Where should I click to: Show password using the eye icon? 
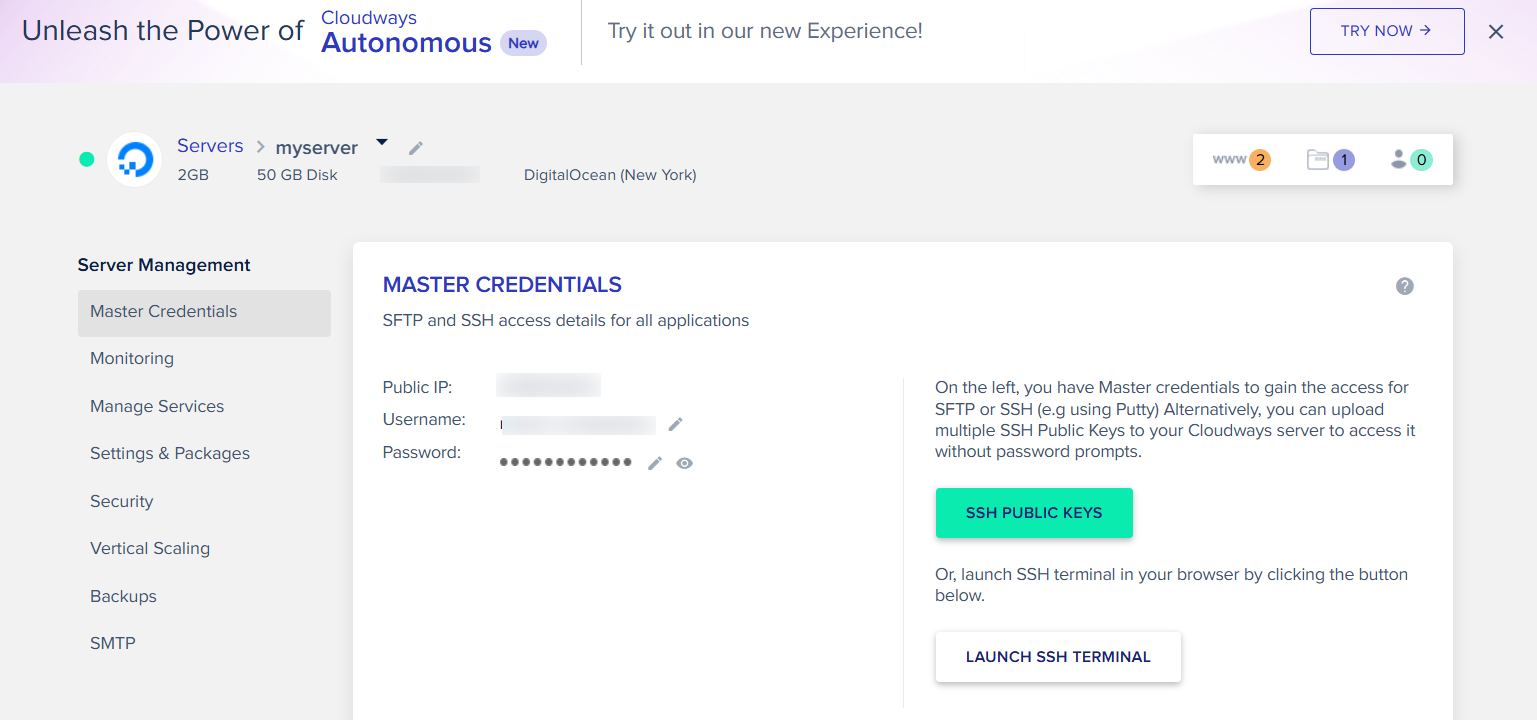pyautogui.click(x=684, y=463)
